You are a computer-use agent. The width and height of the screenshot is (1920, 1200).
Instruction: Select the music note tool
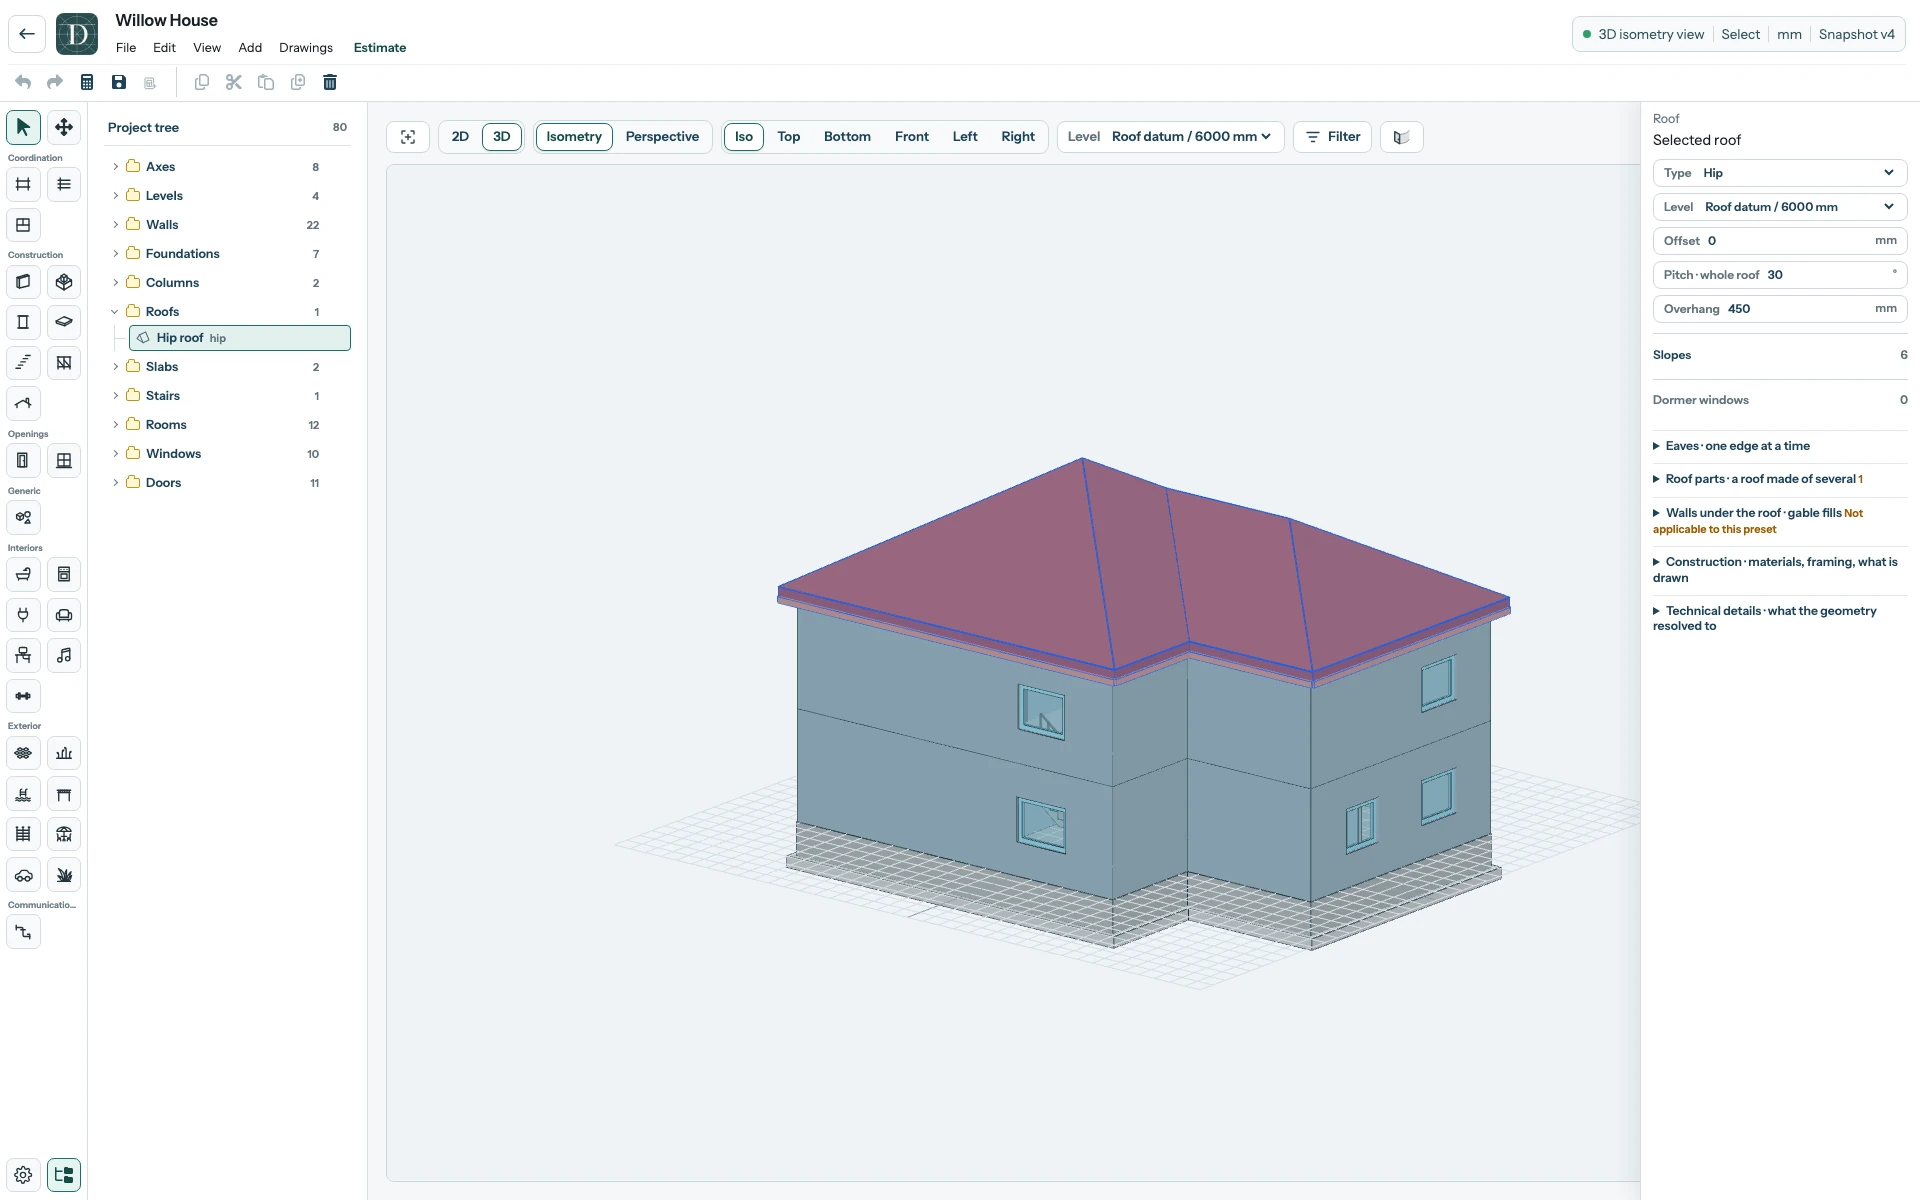[64, 656]
